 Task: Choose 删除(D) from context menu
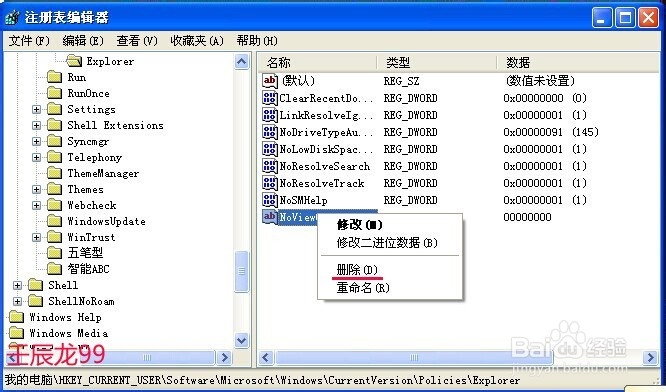(390, 270)
